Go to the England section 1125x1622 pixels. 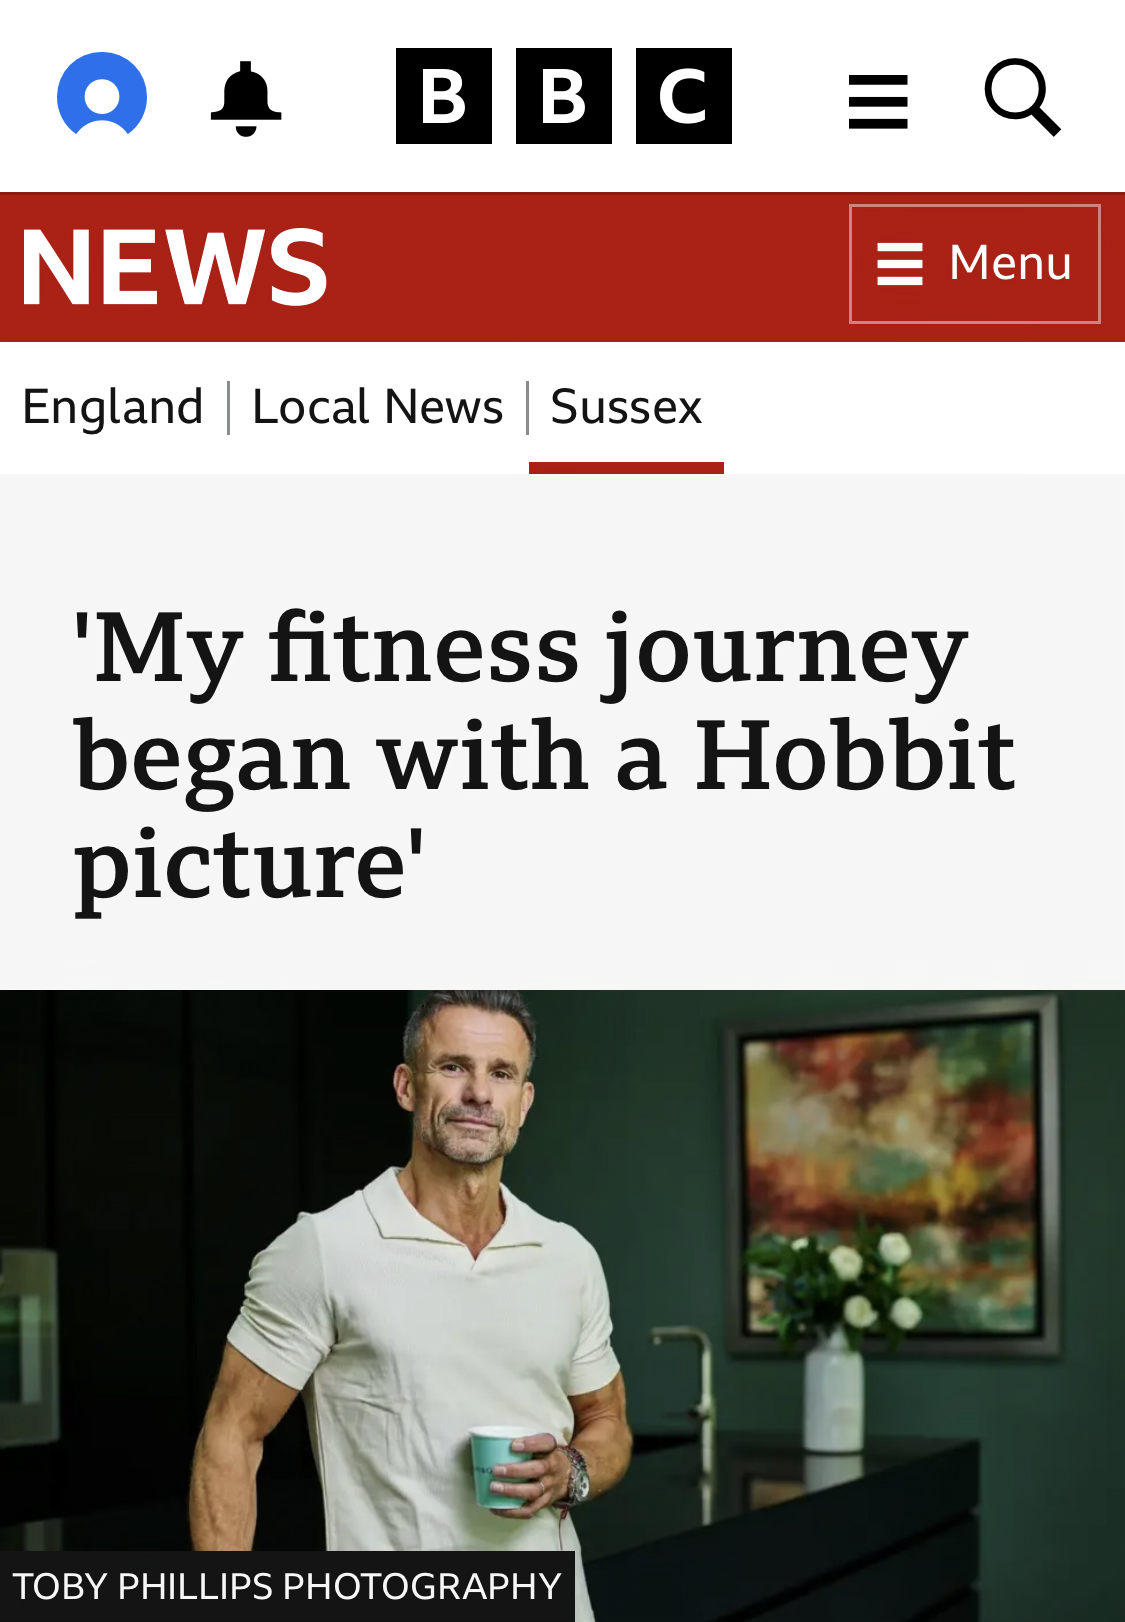pyautogui.click(x=113, y=407)
